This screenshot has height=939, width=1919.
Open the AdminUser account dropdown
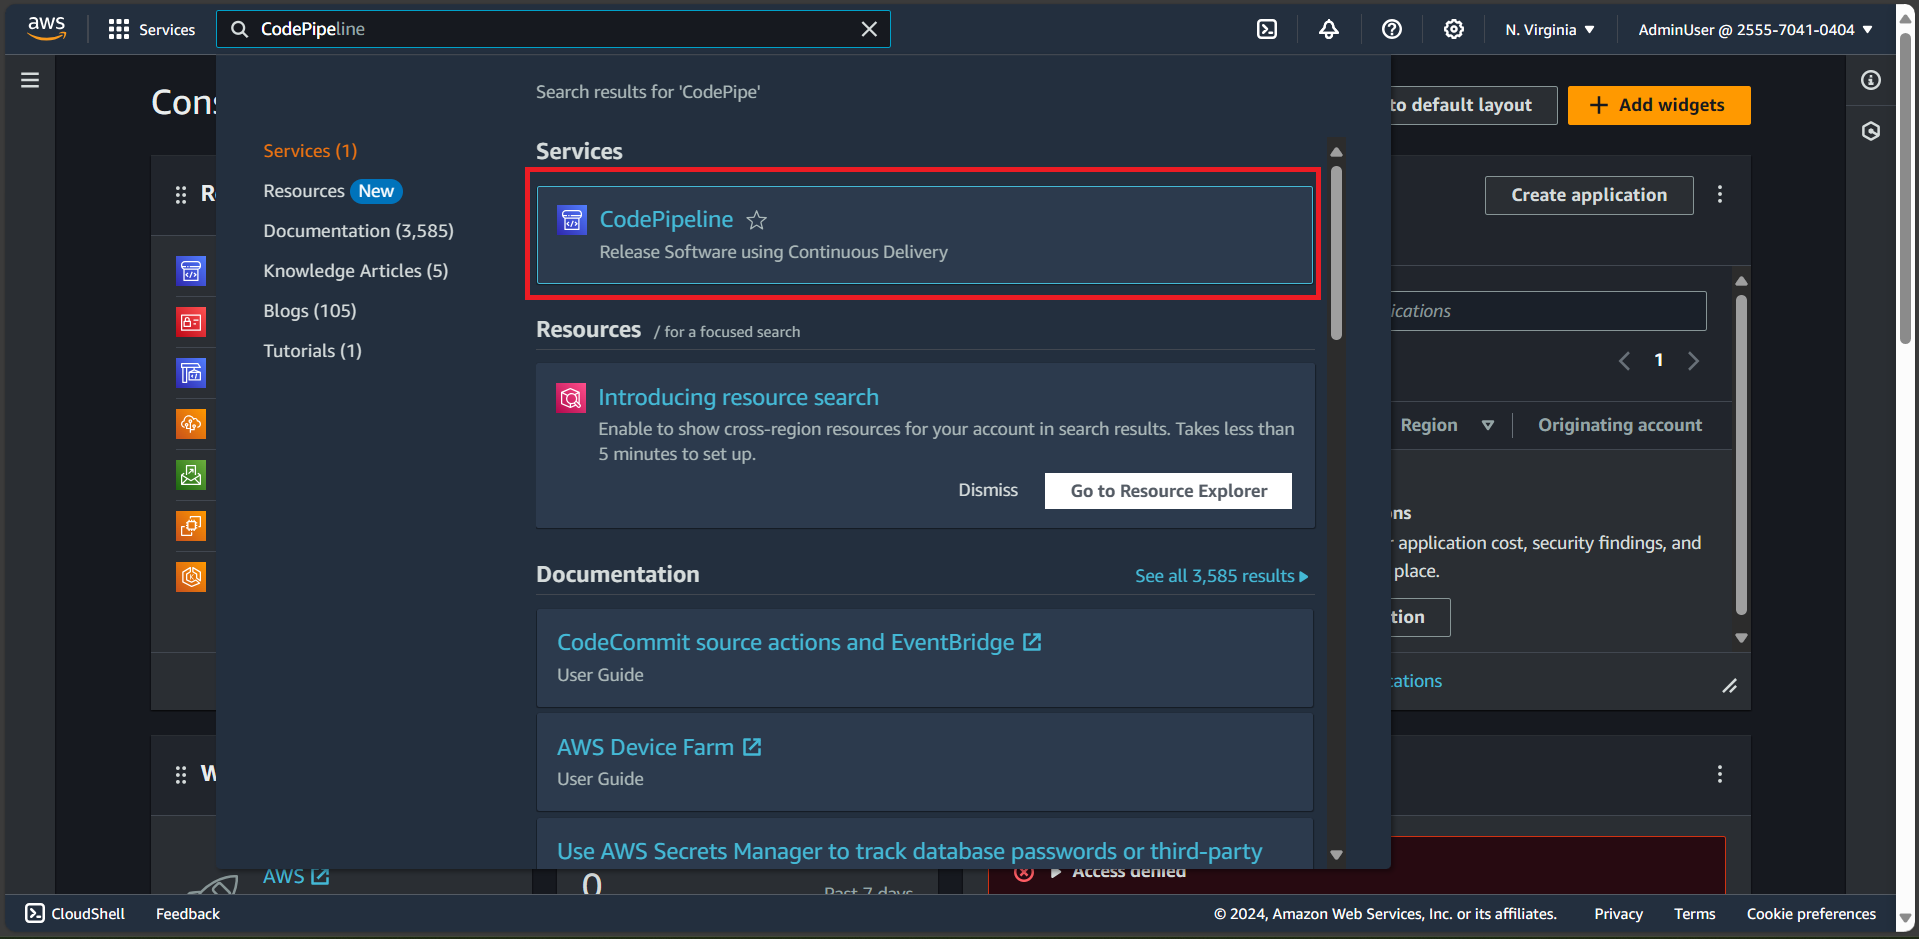[1755, 30]
